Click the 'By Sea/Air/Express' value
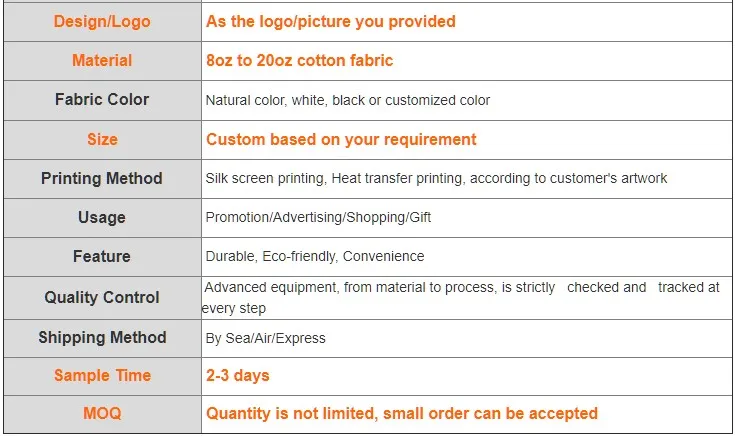This screenshot has height=436, width=735. pyautogui.click(x=265, y=338)
